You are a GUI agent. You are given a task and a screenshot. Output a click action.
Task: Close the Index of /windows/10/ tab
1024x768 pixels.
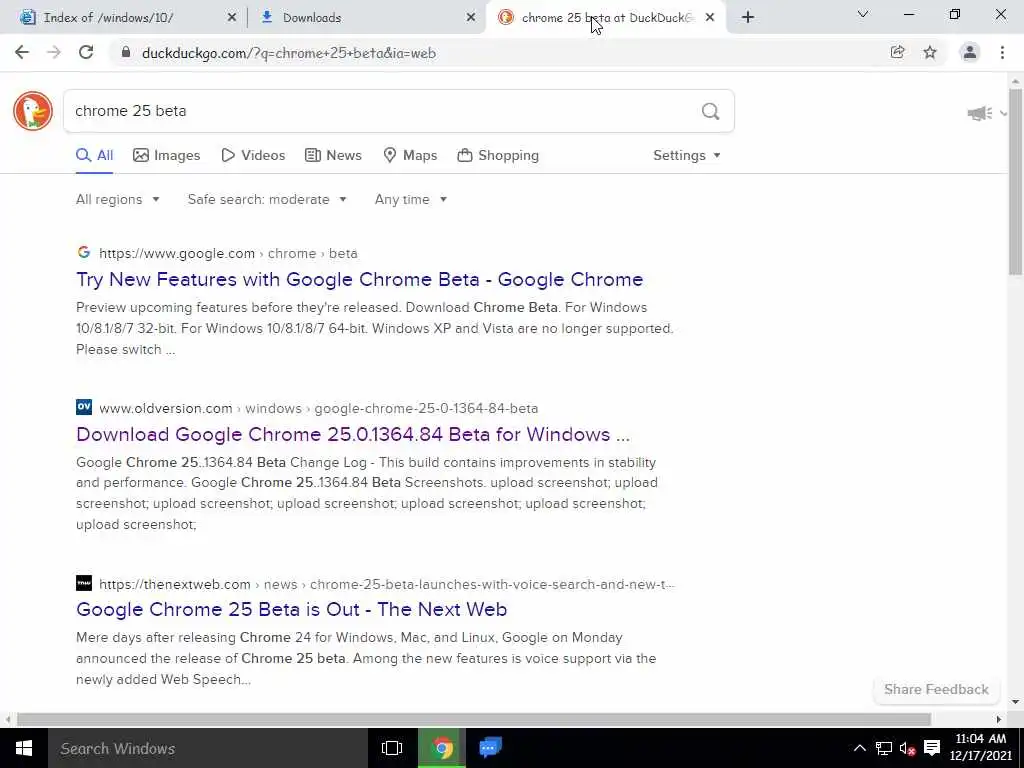(x=232, y=18)
